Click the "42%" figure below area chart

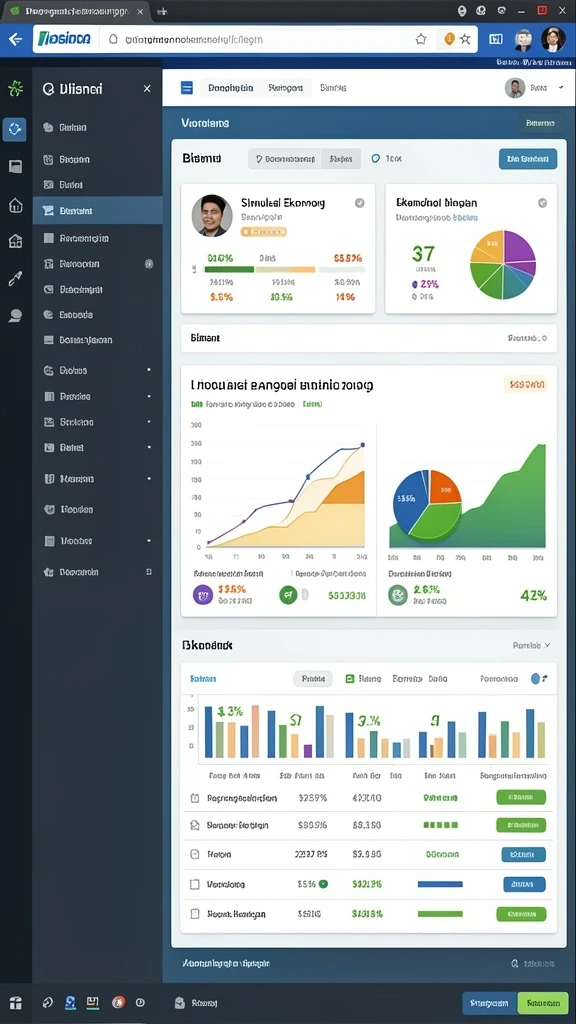534,595
